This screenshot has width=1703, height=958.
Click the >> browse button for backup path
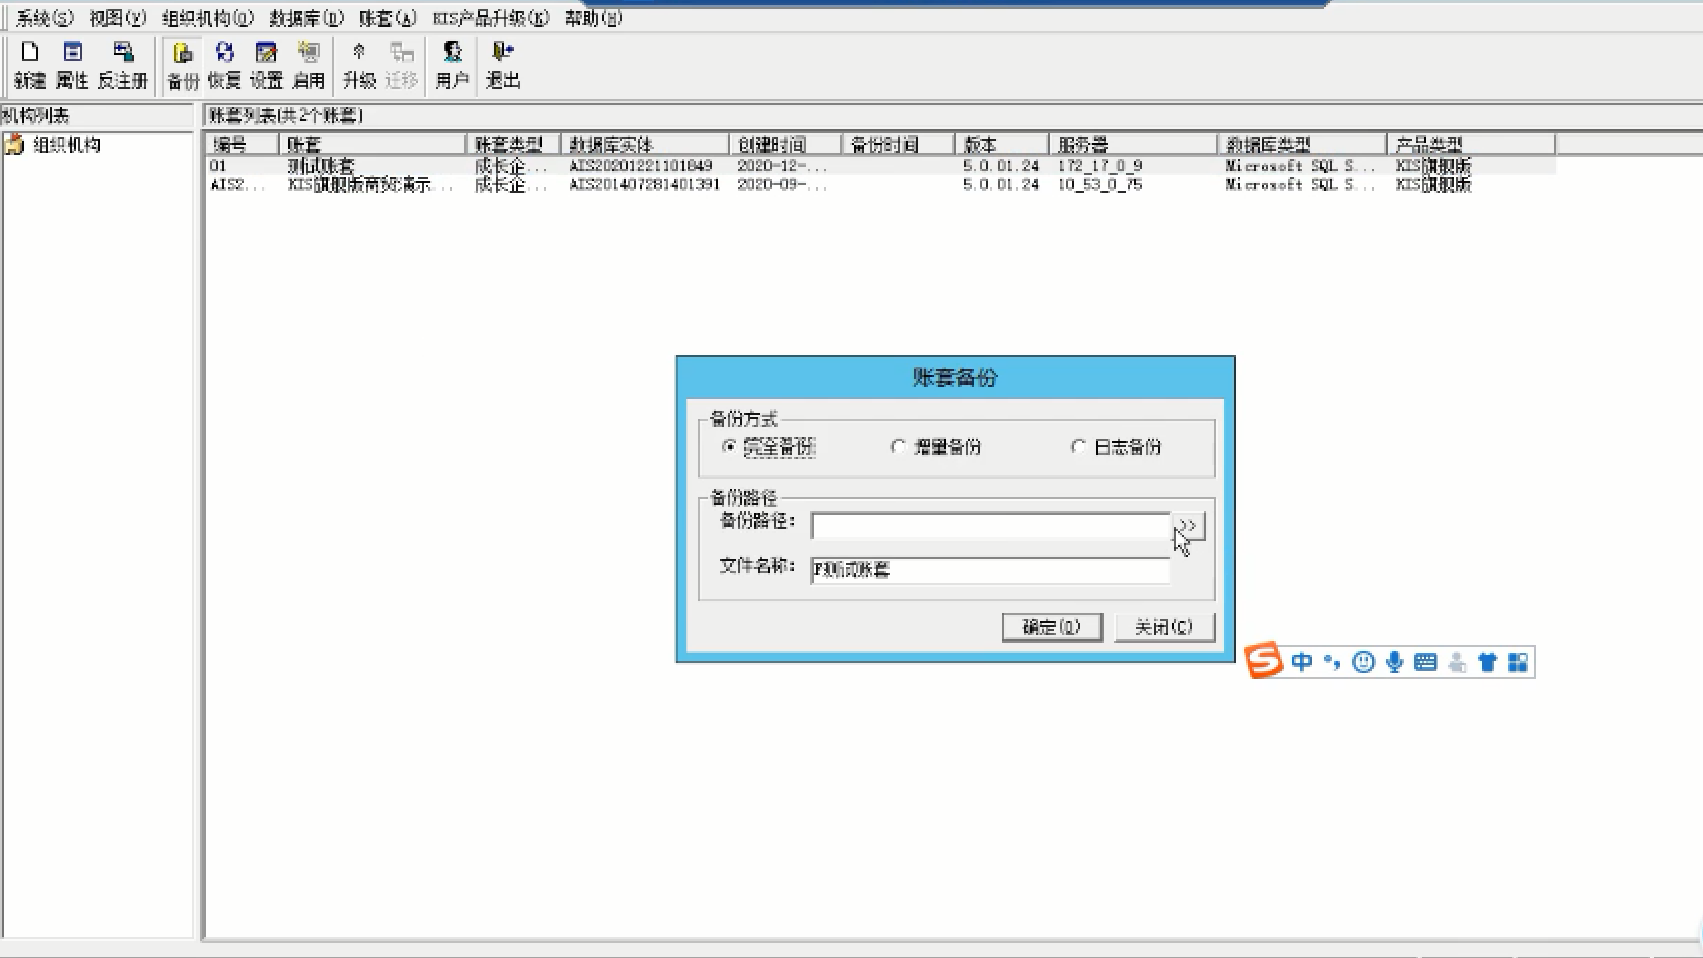pos(1188,526)
